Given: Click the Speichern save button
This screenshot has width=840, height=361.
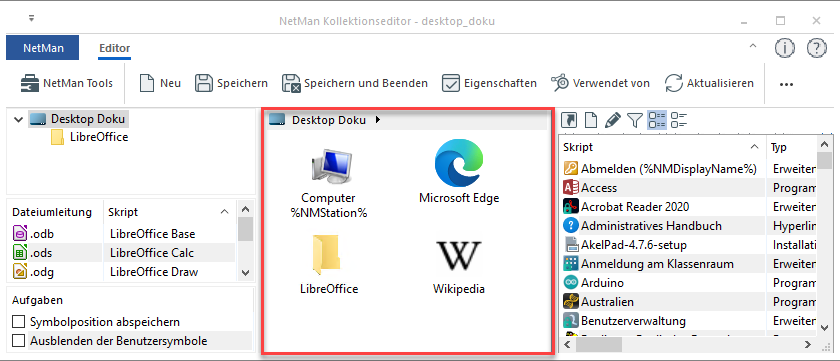Looking at the screenshot, I should click(231, 84).
